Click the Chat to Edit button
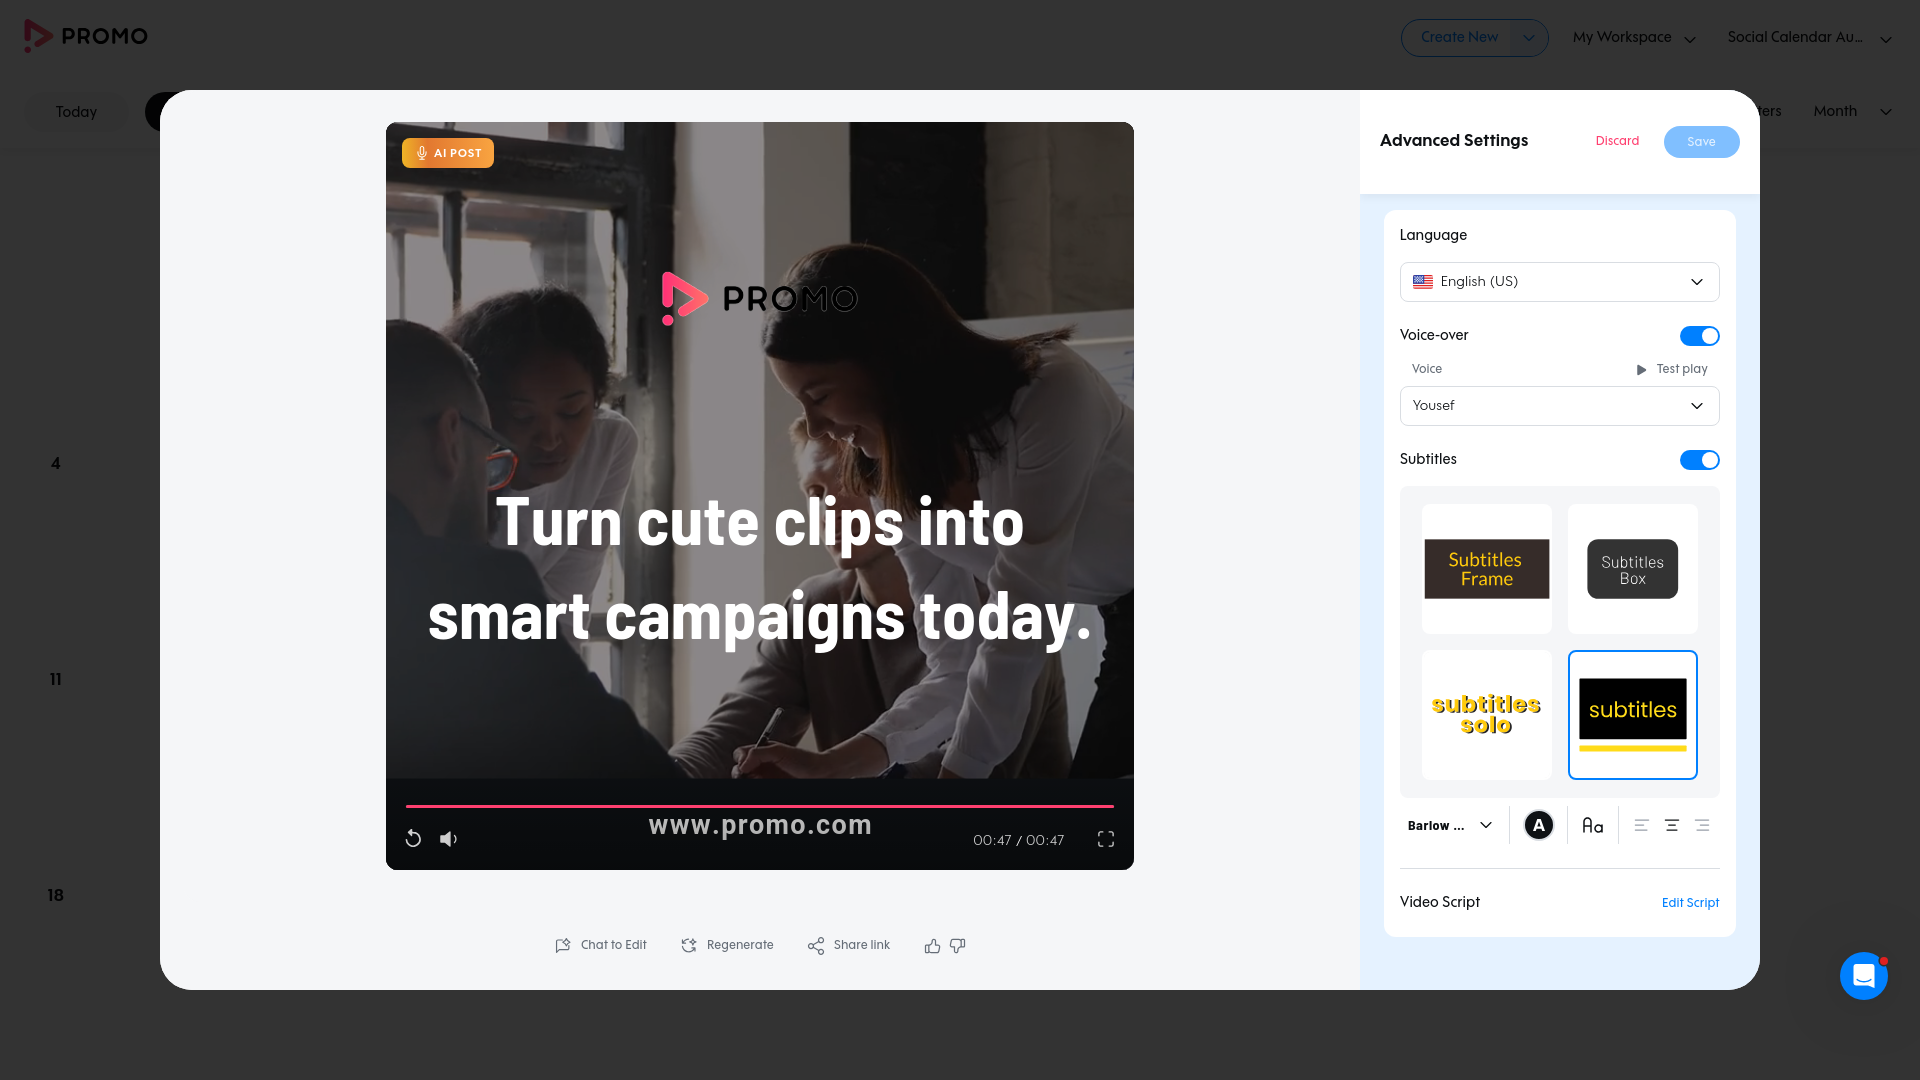The image size is (1920, 1080). (x=601, y=945)
